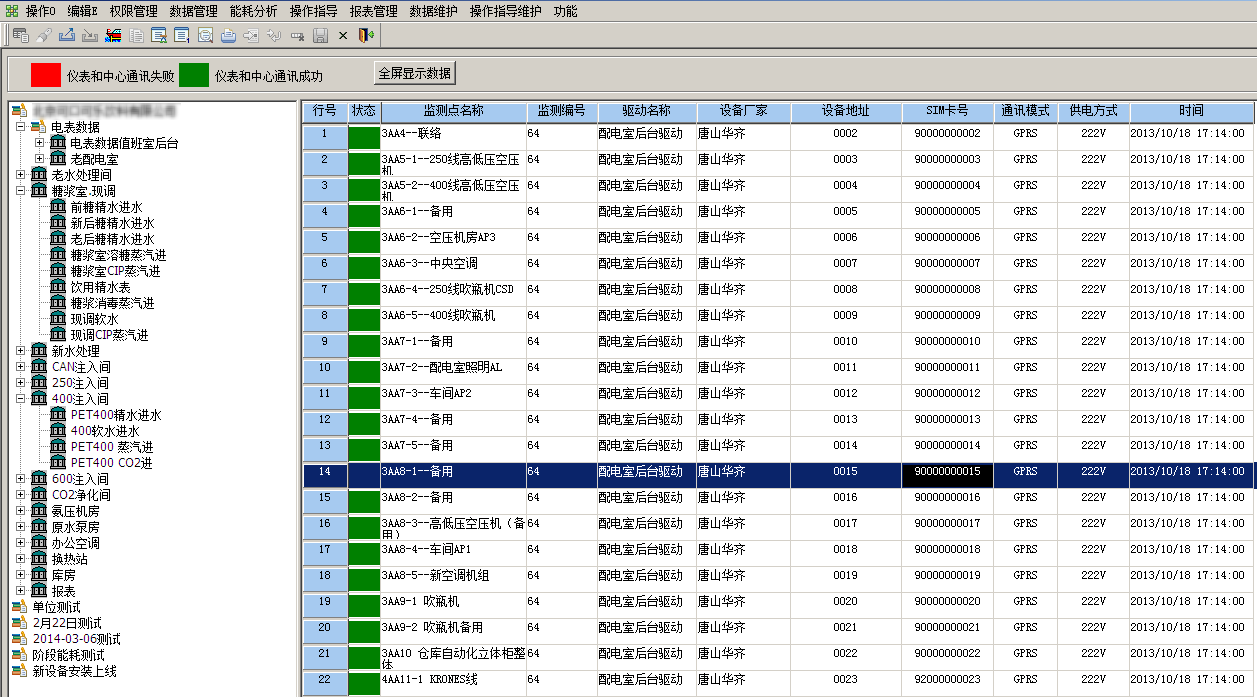Image resolution: width=1257 pixels, height=697 pixels.
Task: Click the colorful flag icon on the toolbar
Action: point(115,36)
